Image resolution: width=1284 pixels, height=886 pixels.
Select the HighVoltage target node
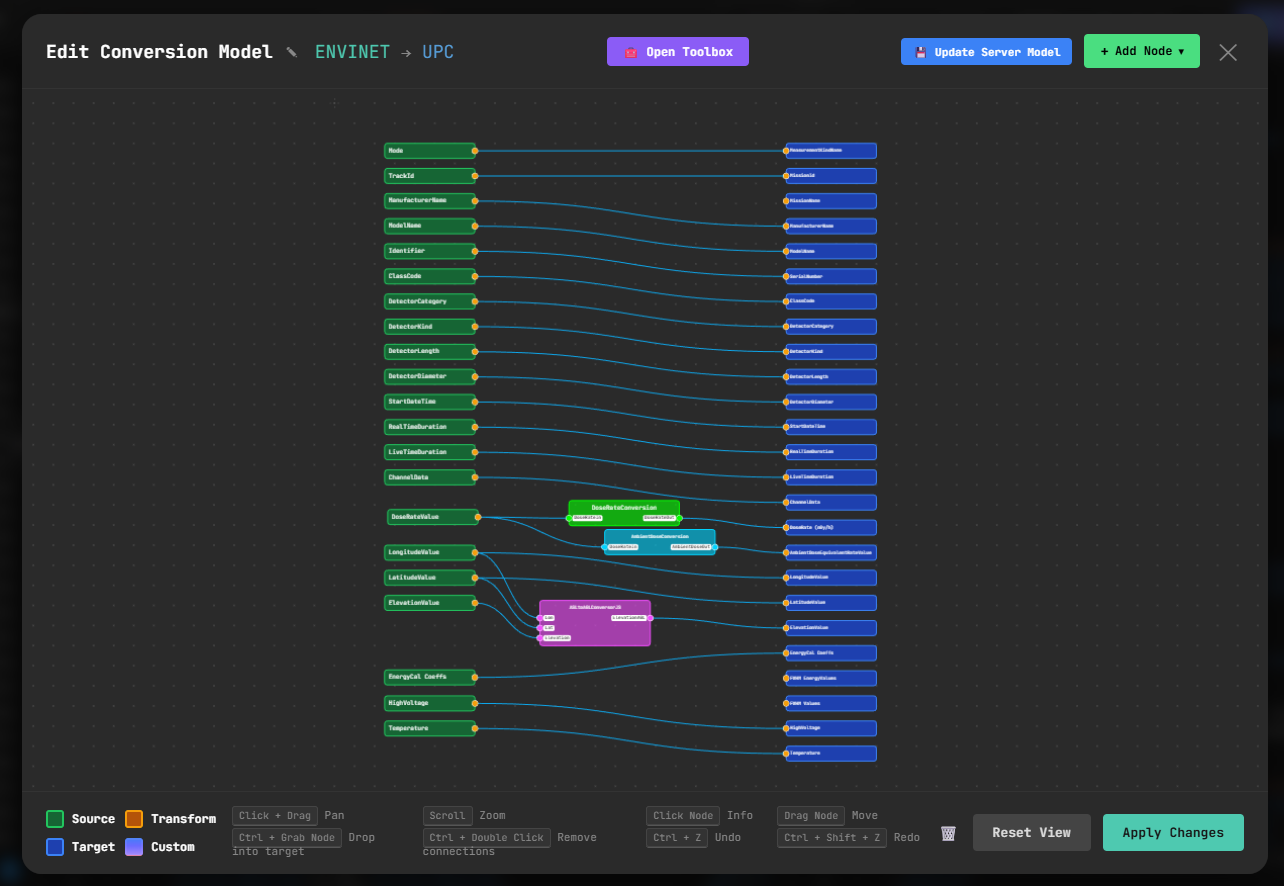(832, 728)
